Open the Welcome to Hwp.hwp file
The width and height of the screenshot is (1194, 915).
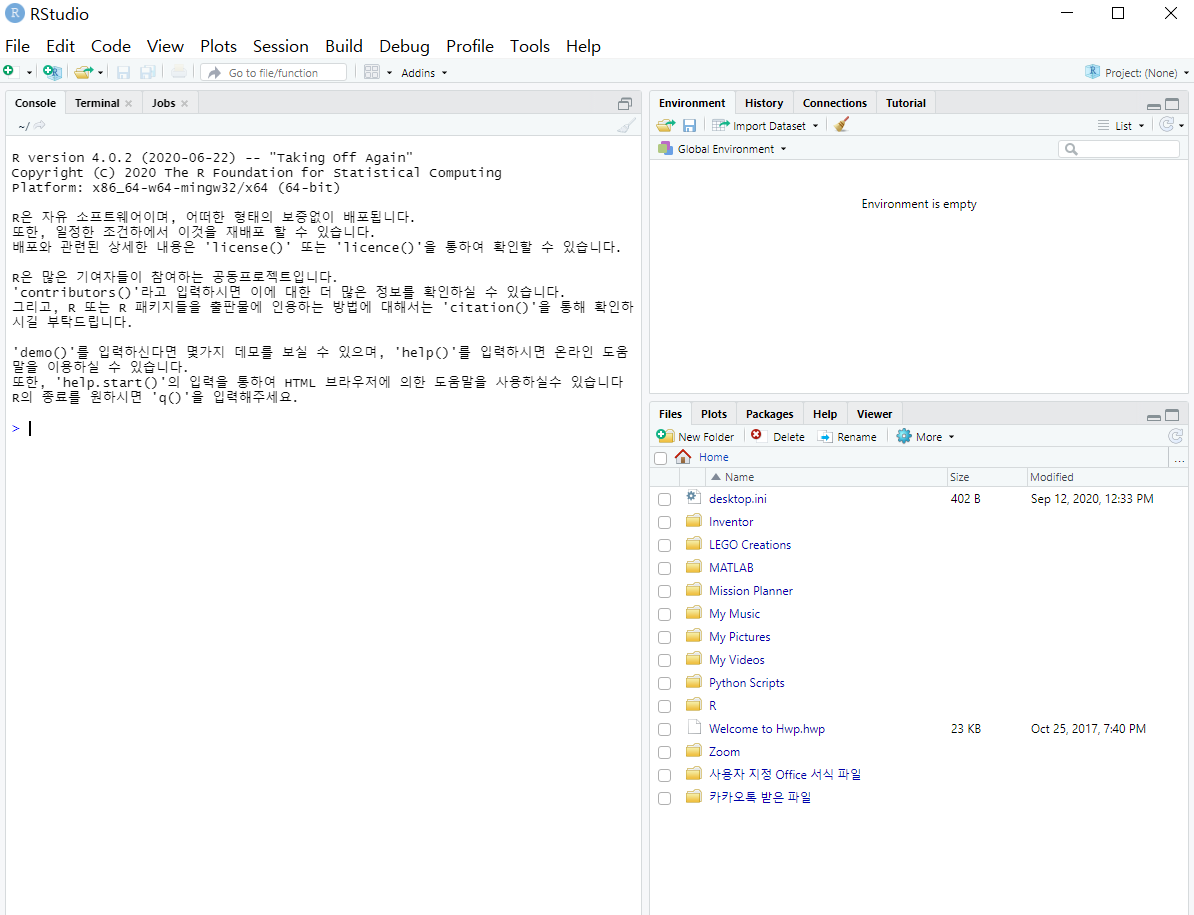[767, 728]
